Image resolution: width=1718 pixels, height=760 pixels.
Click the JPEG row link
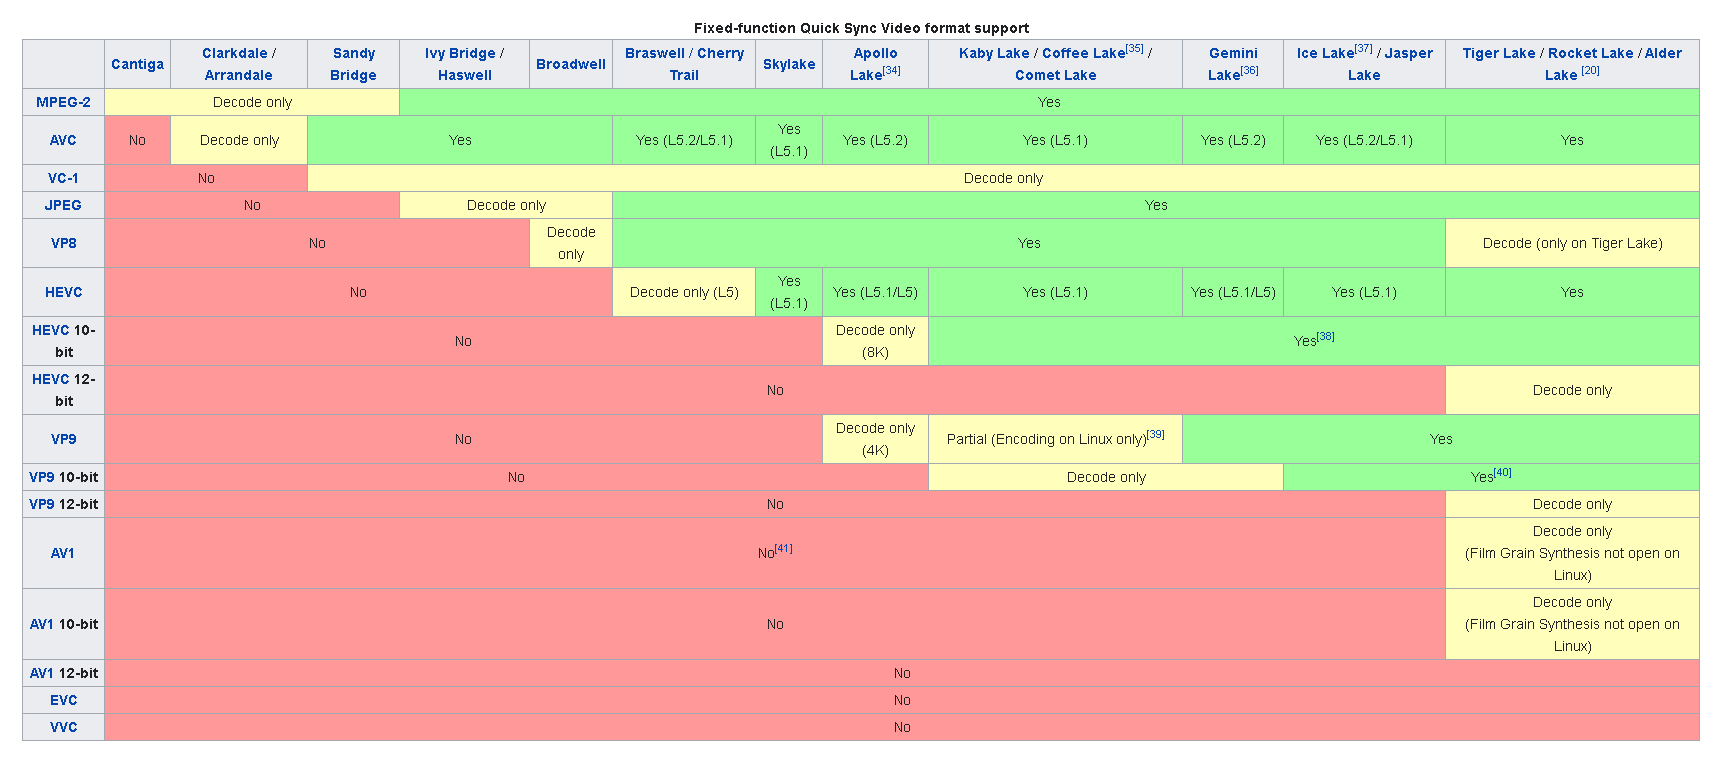coord(63,205)
